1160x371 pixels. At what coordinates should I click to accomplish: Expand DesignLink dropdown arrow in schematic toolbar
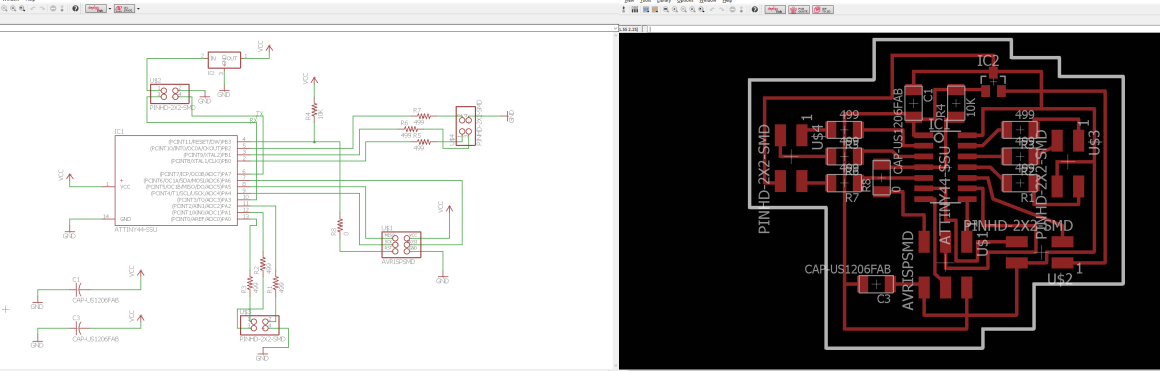click(110, 9)
